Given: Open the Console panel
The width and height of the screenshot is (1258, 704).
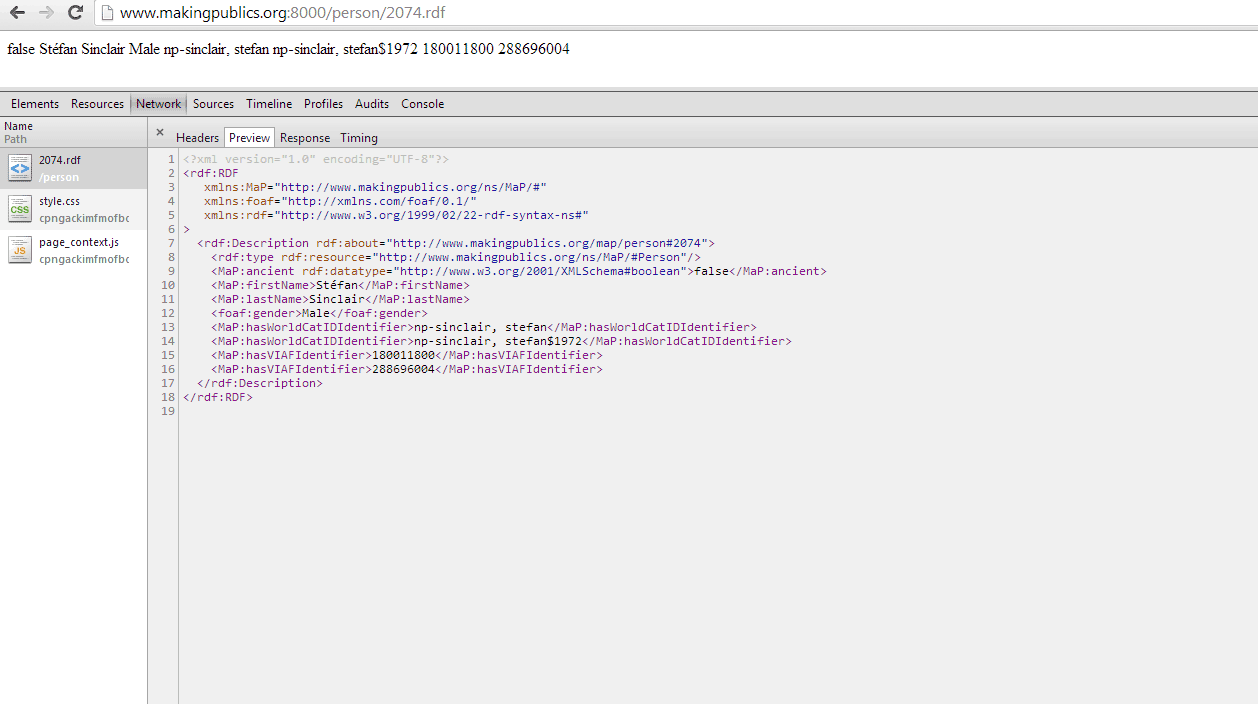Looking at the screenshot, I should (x=422, y=104).
